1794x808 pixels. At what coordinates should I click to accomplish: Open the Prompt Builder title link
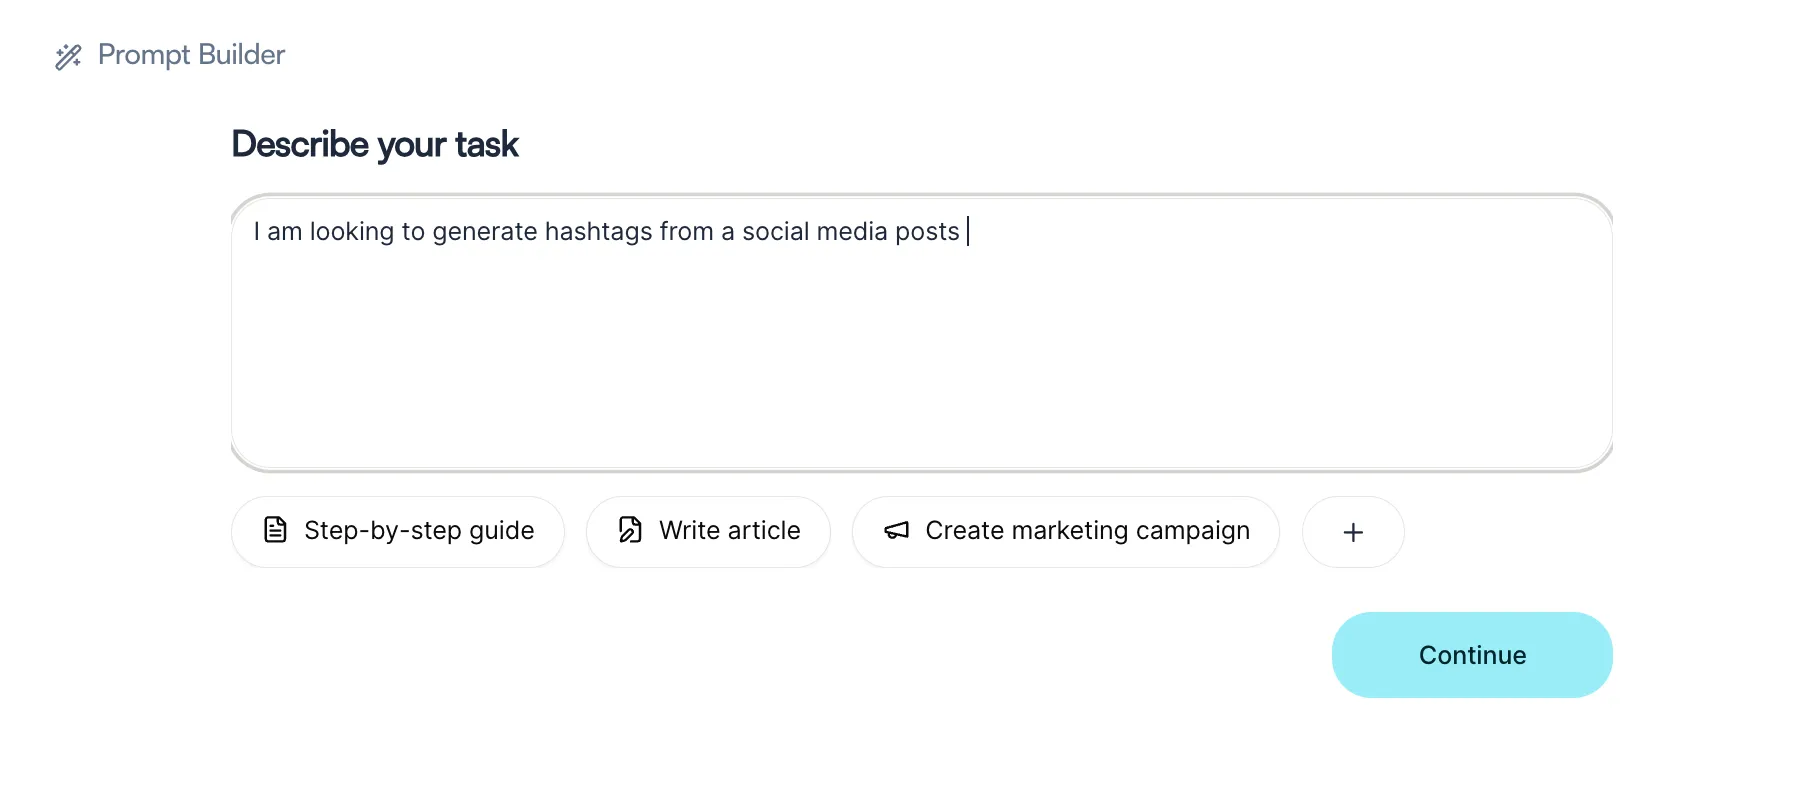(191, 55)
